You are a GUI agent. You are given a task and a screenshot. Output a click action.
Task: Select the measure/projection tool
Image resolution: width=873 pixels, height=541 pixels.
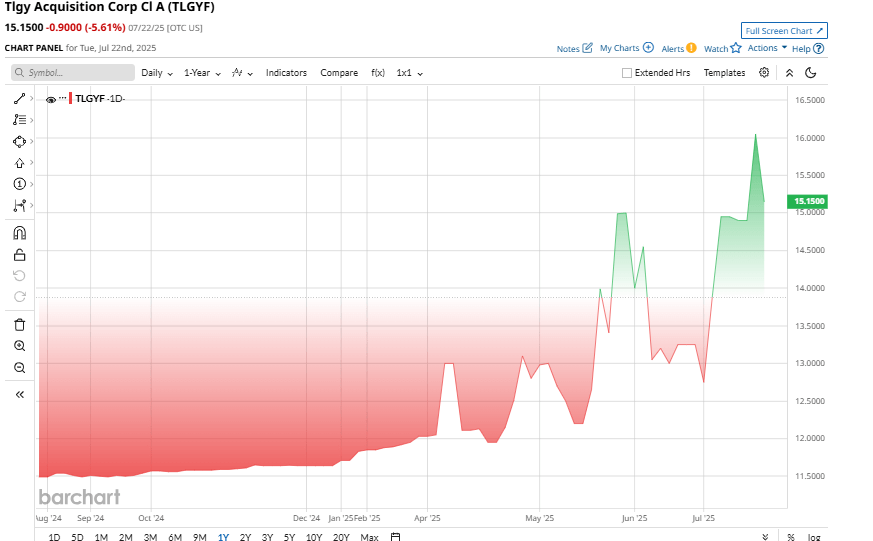(19, 205)
